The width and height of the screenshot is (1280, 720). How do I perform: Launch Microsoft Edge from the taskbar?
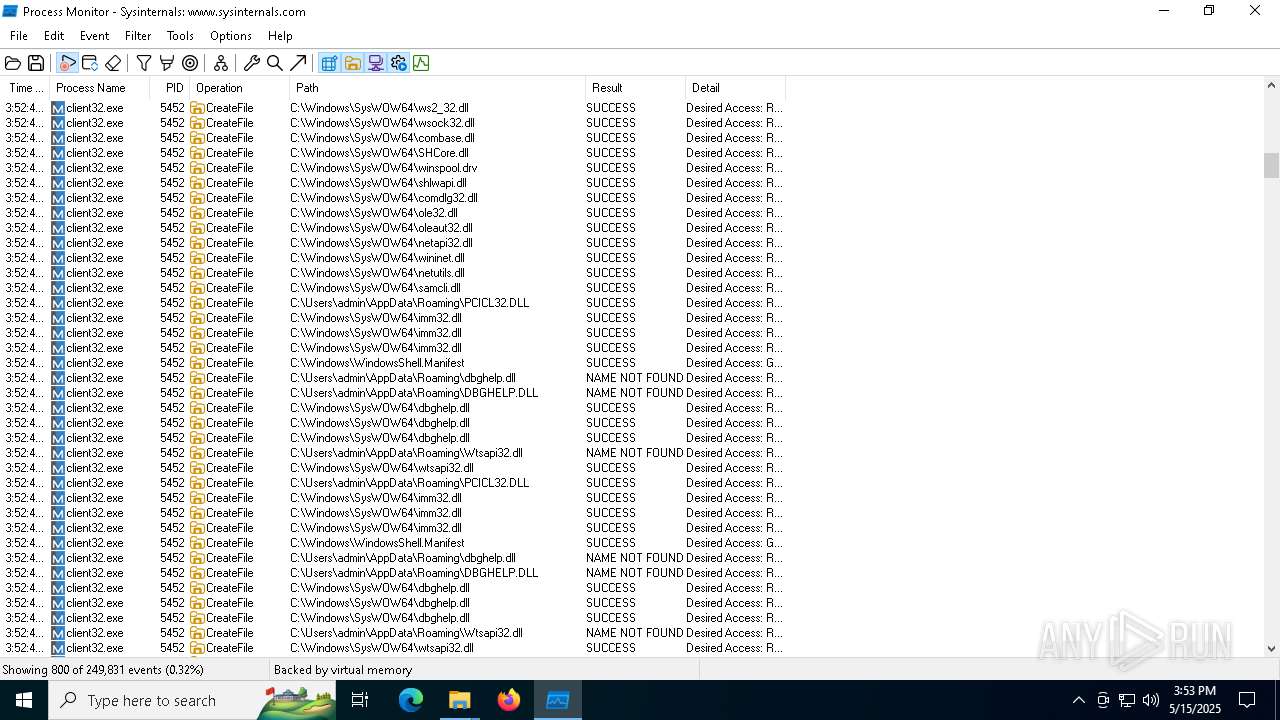[x=411, y=700]
